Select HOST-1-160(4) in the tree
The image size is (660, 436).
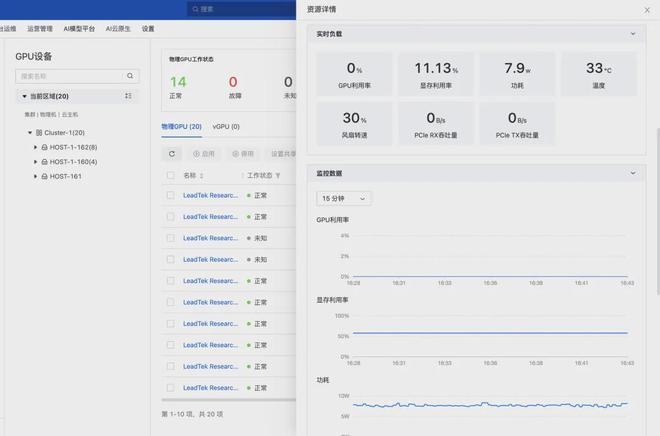73,162
